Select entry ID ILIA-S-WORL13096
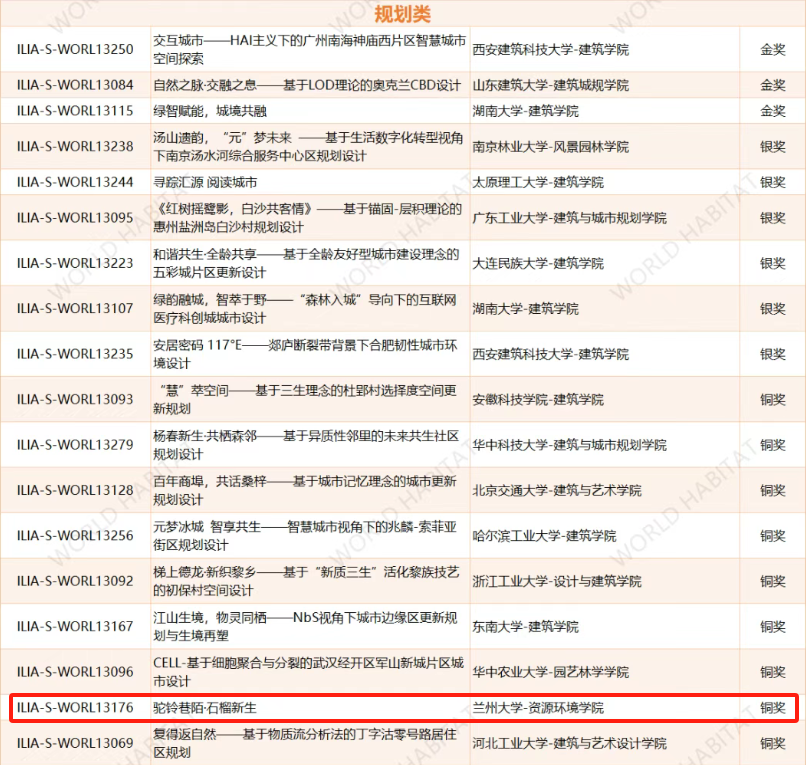The height and width of the screenshot is (765, 806). click(x=75, y=672)
